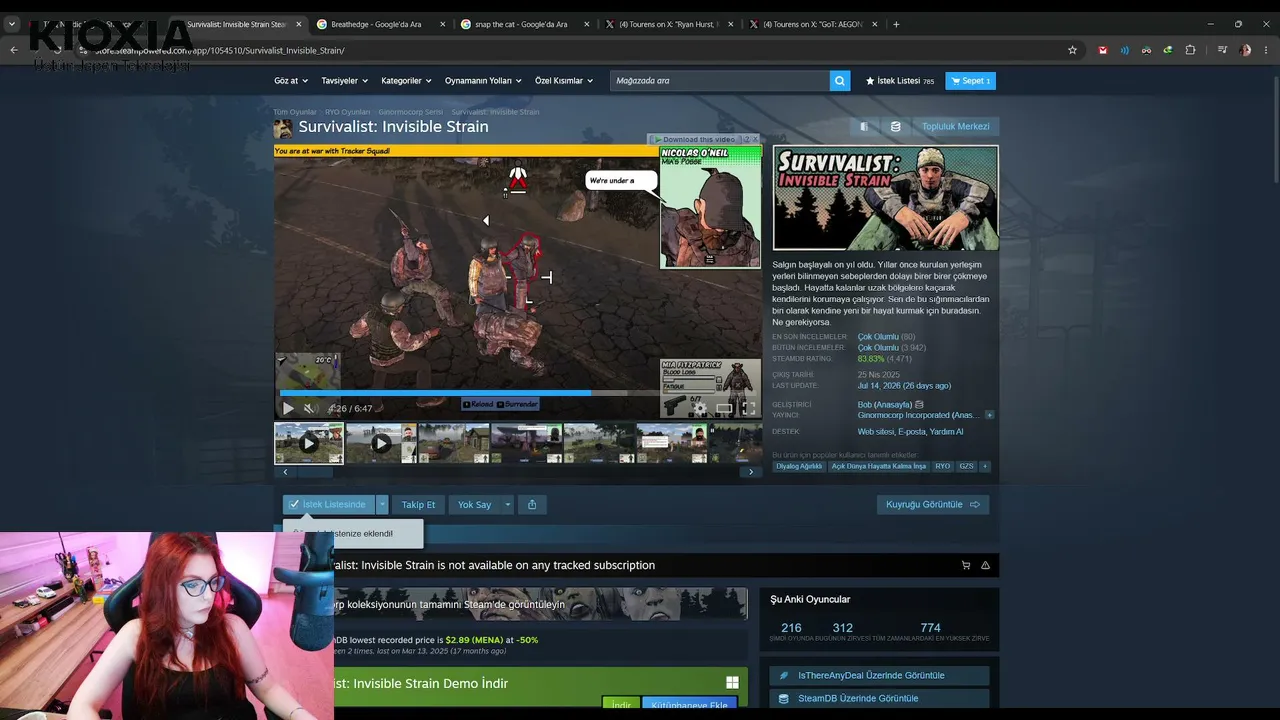Screen dimensions: 1280x720
Task: Click the Açık Dünya Hayatta Kalma İnşa tag
Action: (880, 466)
